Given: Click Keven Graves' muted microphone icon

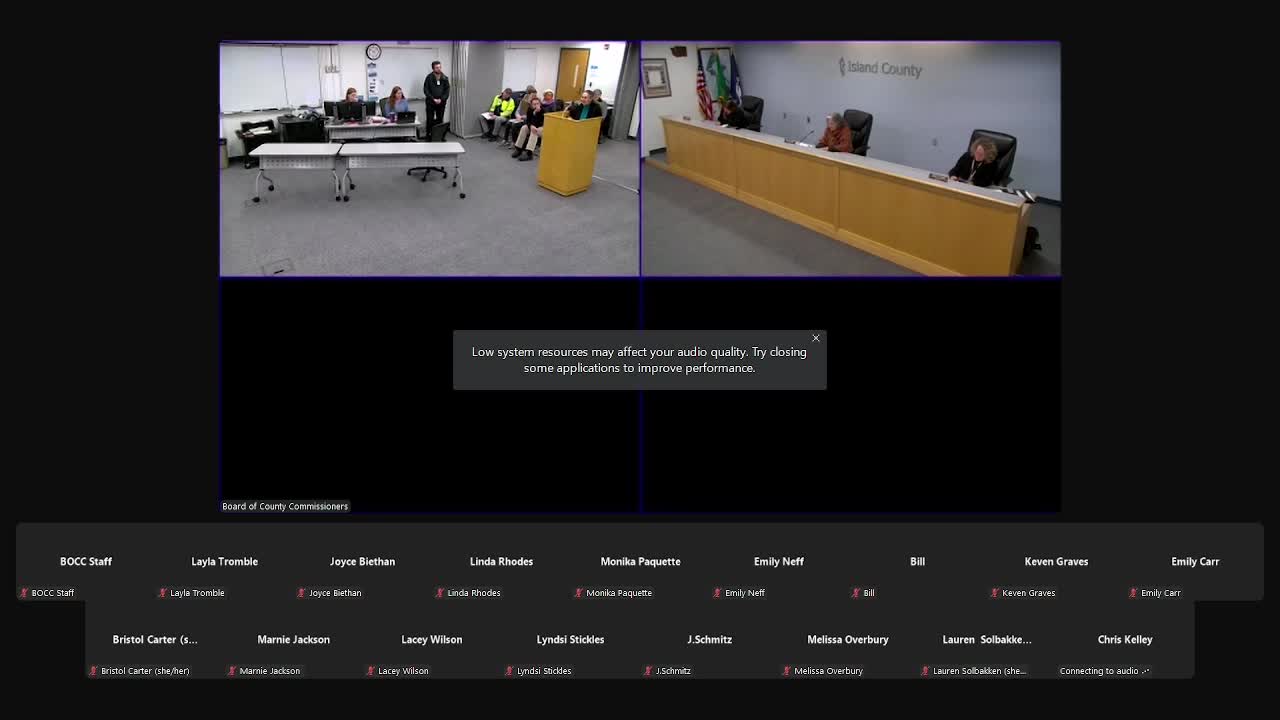Looking at the screenshot, I should [x=995, y=593].
